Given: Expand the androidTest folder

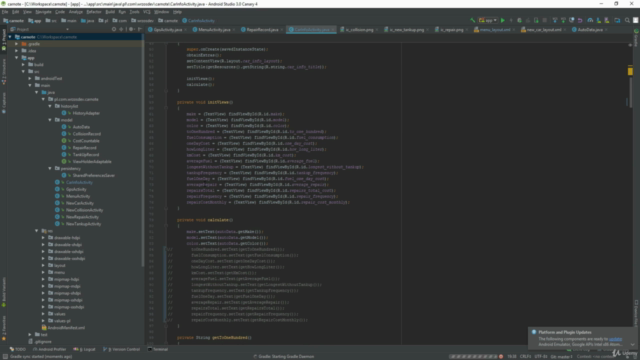Looking at the screenshot, I should click(x=30, y=78).
